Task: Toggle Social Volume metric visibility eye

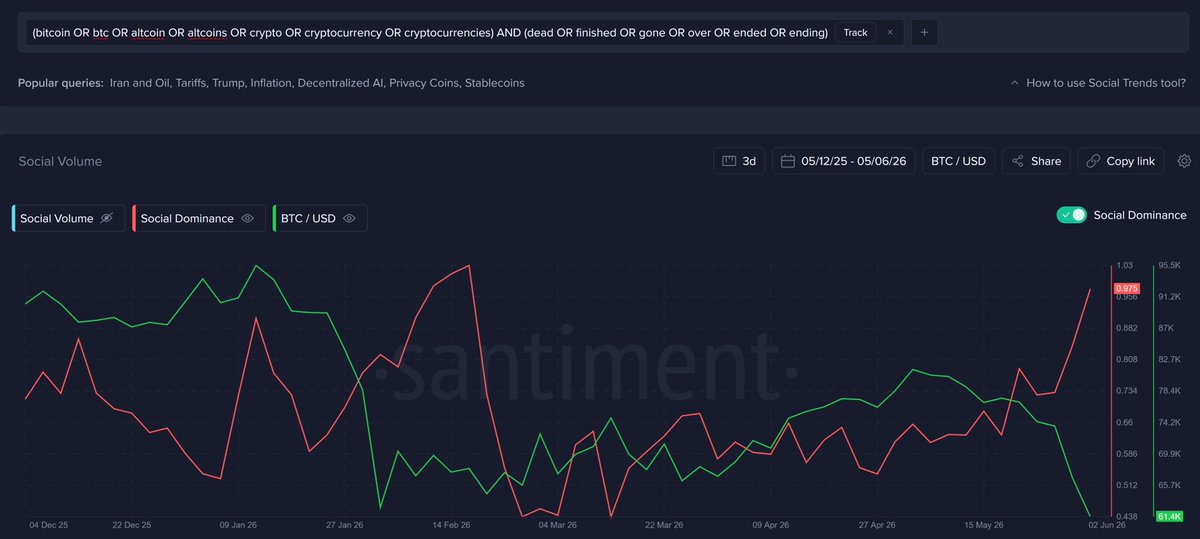Action: 107,218
